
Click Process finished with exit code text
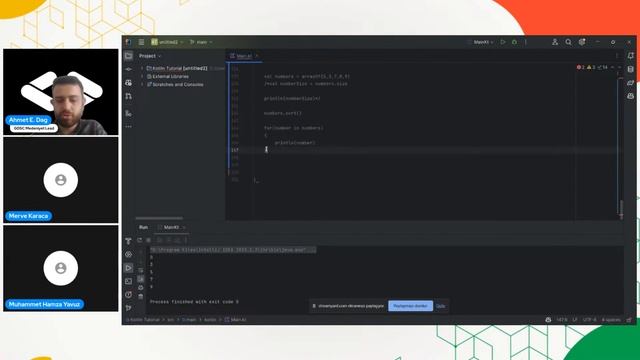pyautogui.click(x=194, y=302)
